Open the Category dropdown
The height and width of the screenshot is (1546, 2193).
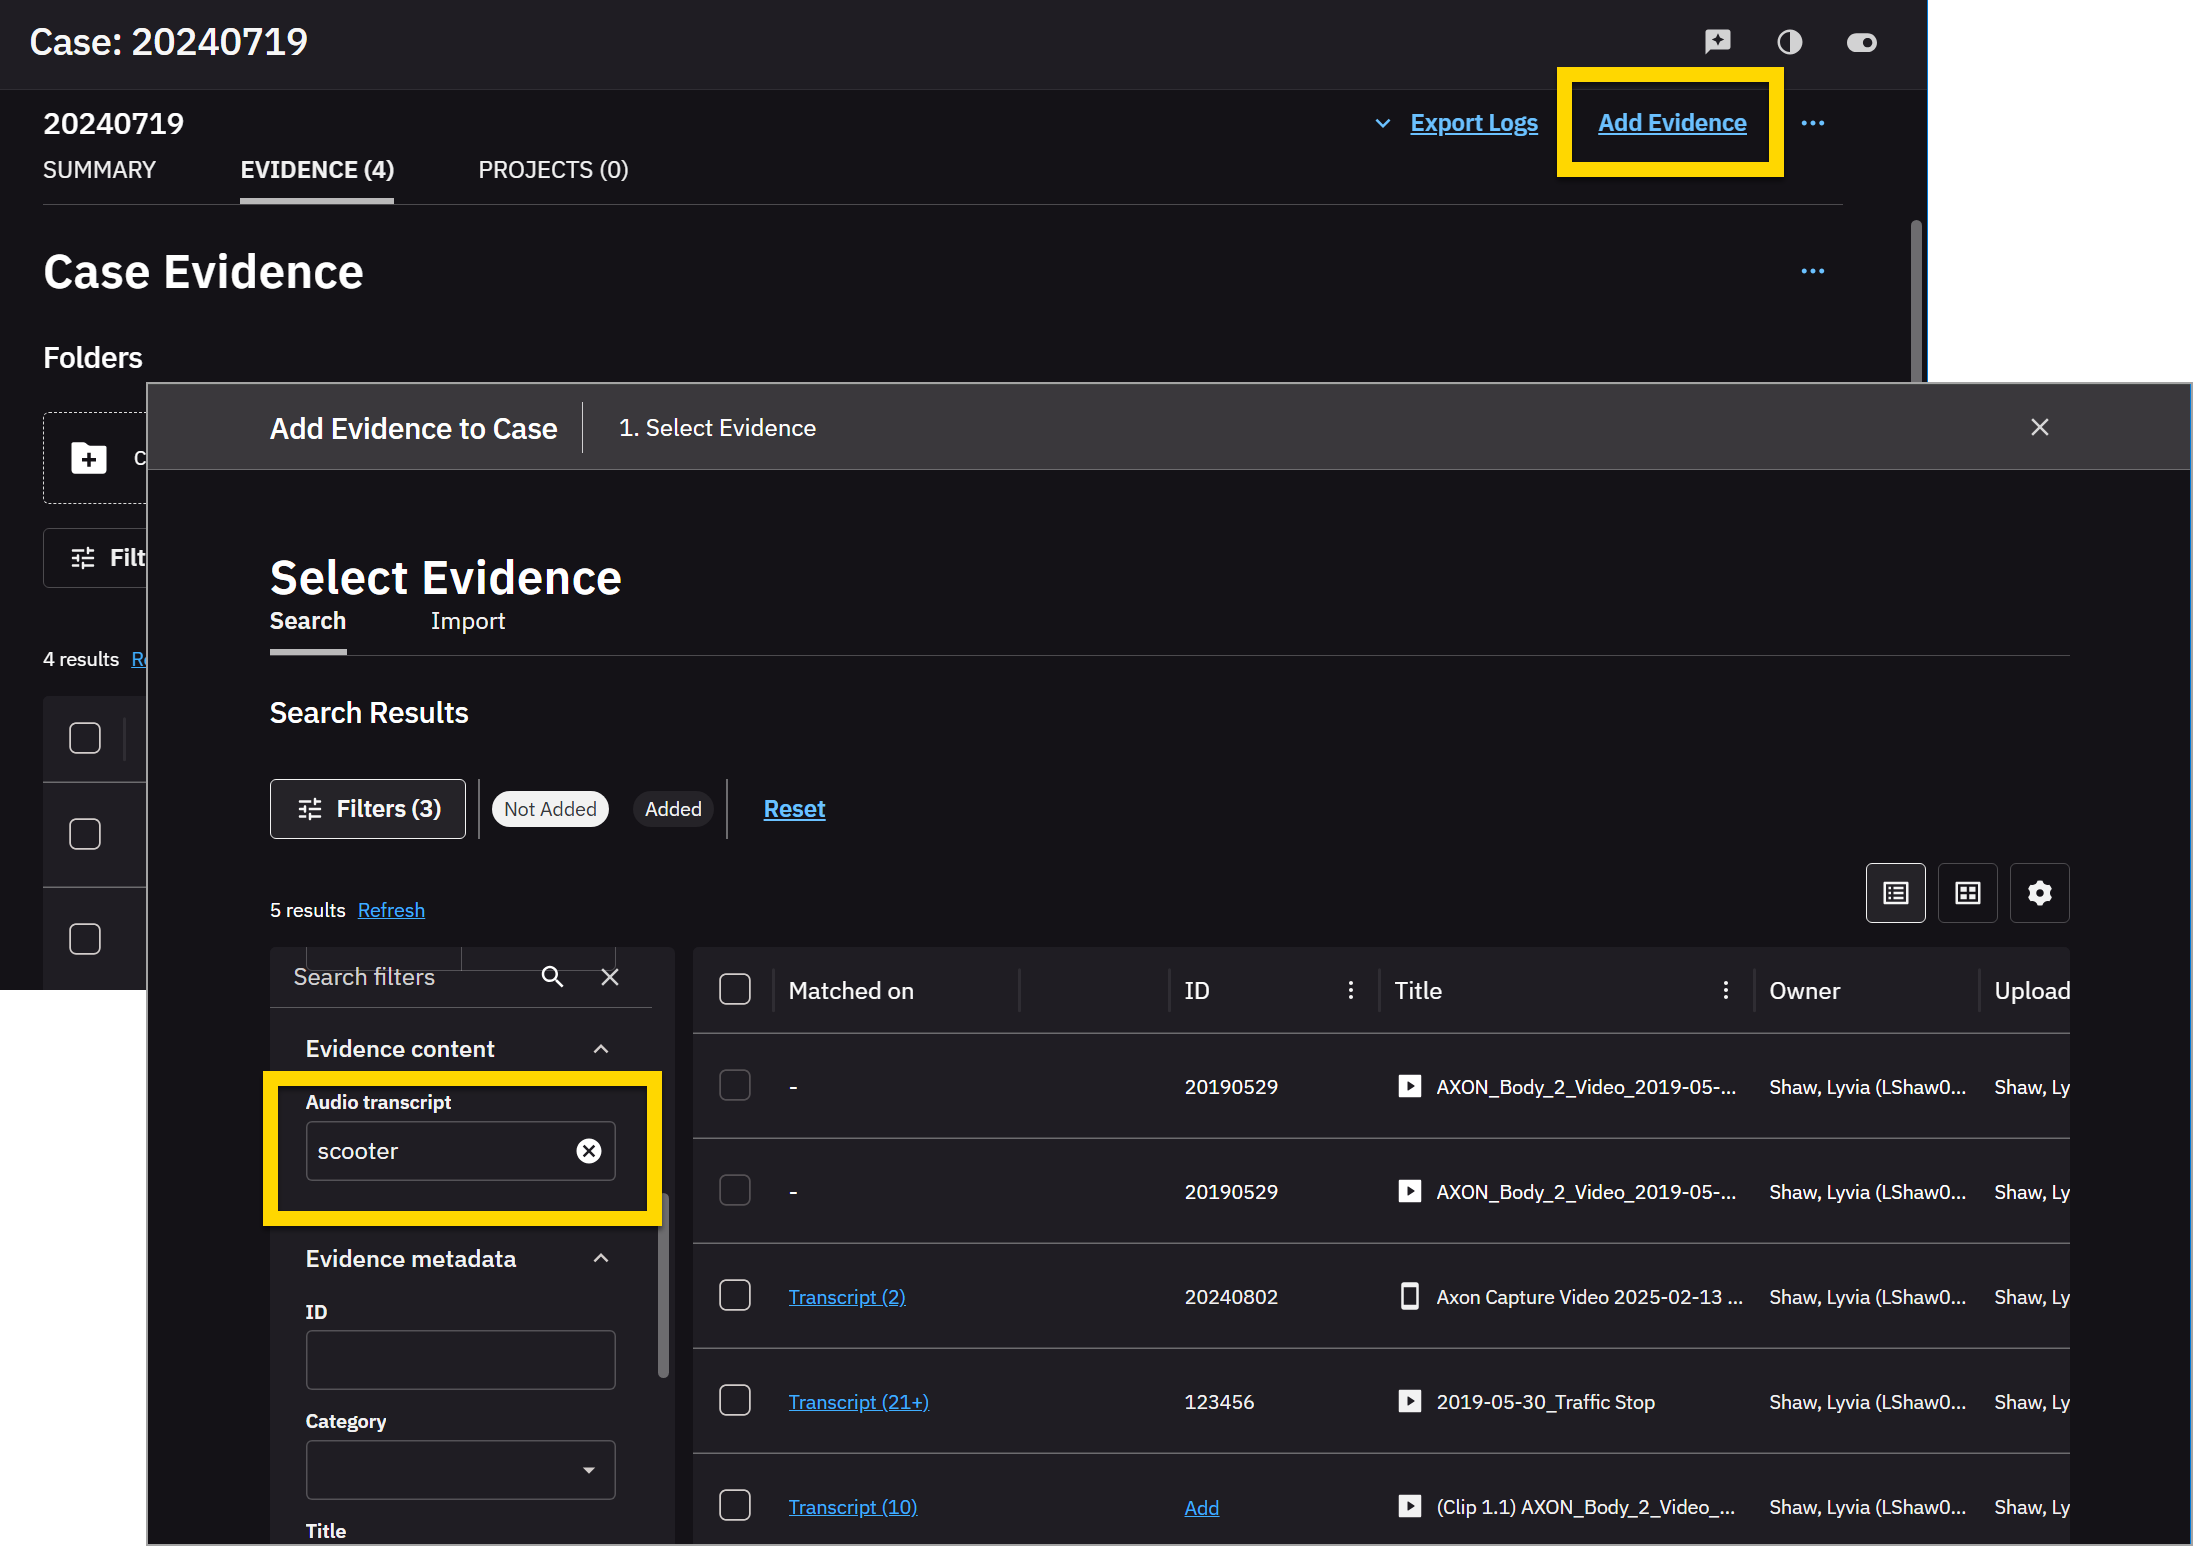(x=461, y=1470)
